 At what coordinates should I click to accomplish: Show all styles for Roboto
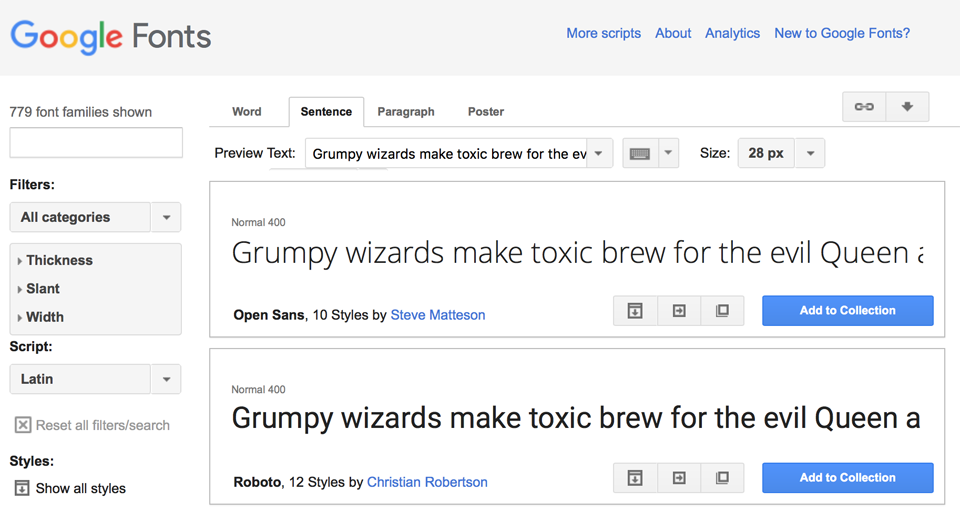tap(636, 478)
